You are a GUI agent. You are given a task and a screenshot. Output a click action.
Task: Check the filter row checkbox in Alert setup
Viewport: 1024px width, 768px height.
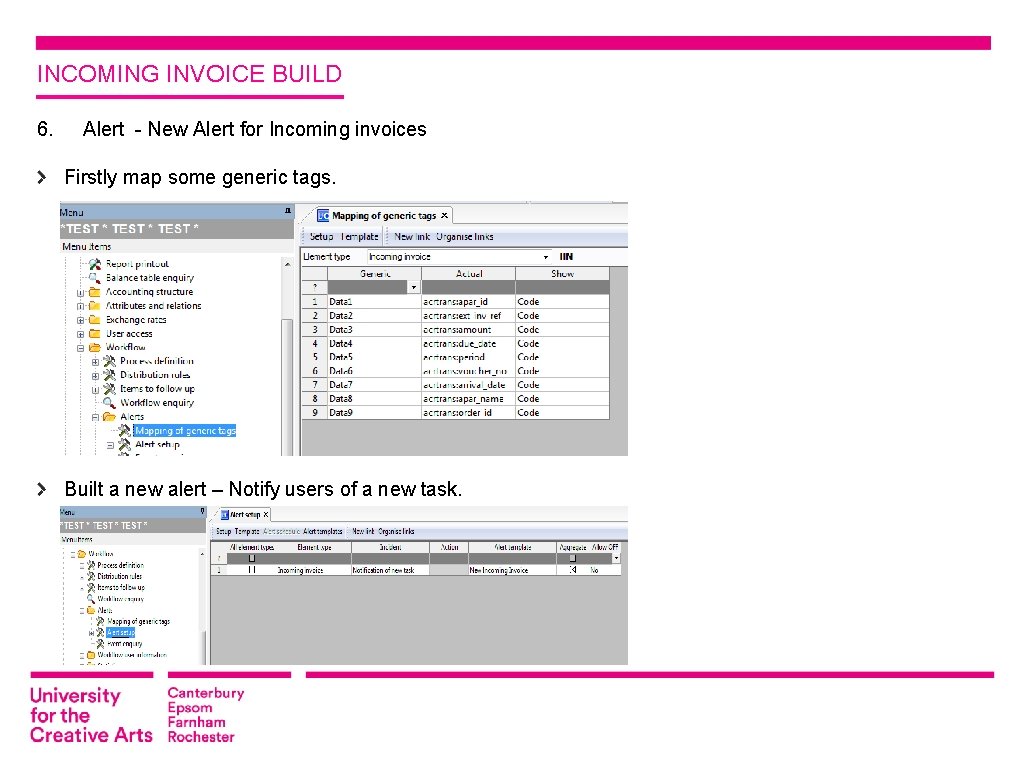[251, 556]
